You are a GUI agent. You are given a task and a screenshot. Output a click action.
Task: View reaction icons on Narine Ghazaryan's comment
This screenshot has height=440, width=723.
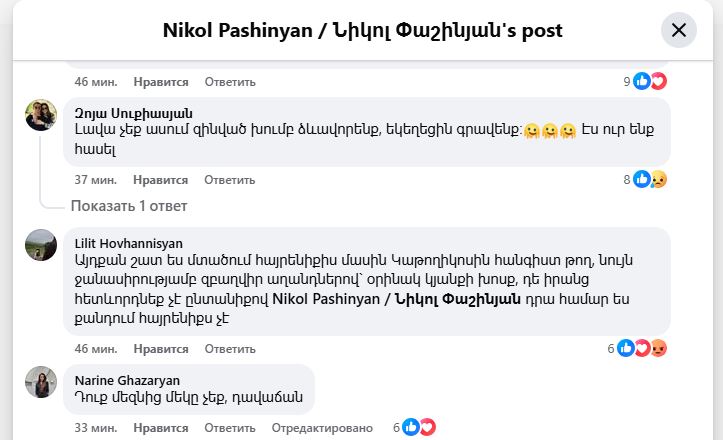click(x=418, y=428)
